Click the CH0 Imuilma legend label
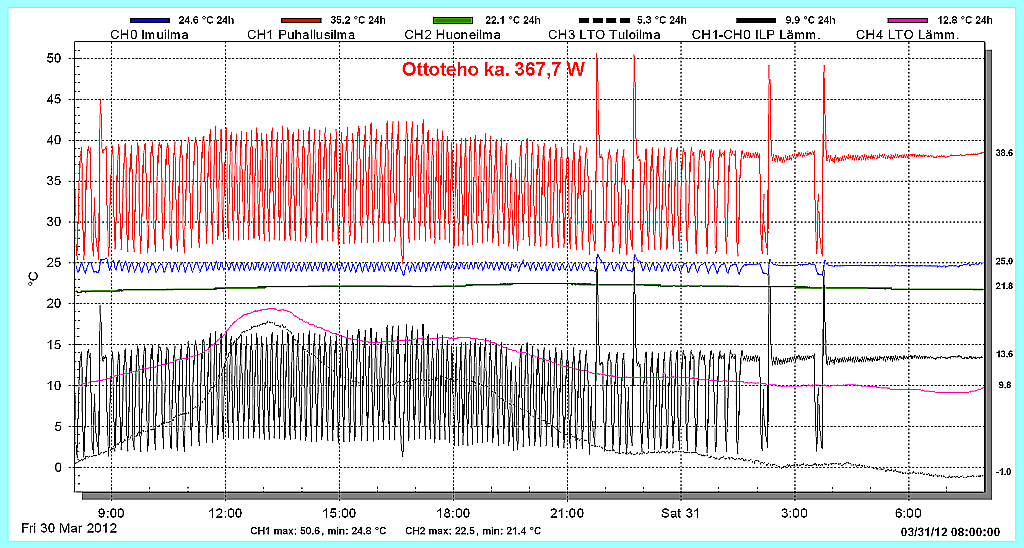Screen dimensions: 1024x548 coord(150,35)
